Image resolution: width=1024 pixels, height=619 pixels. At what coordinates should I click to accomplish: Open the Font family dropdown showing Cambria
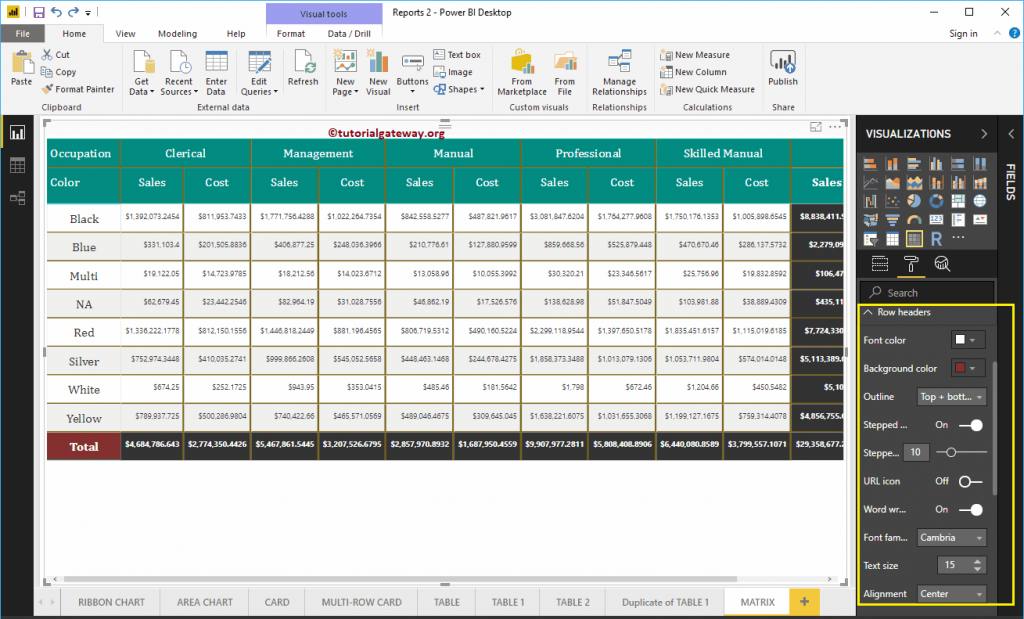[x=951, y=537]
